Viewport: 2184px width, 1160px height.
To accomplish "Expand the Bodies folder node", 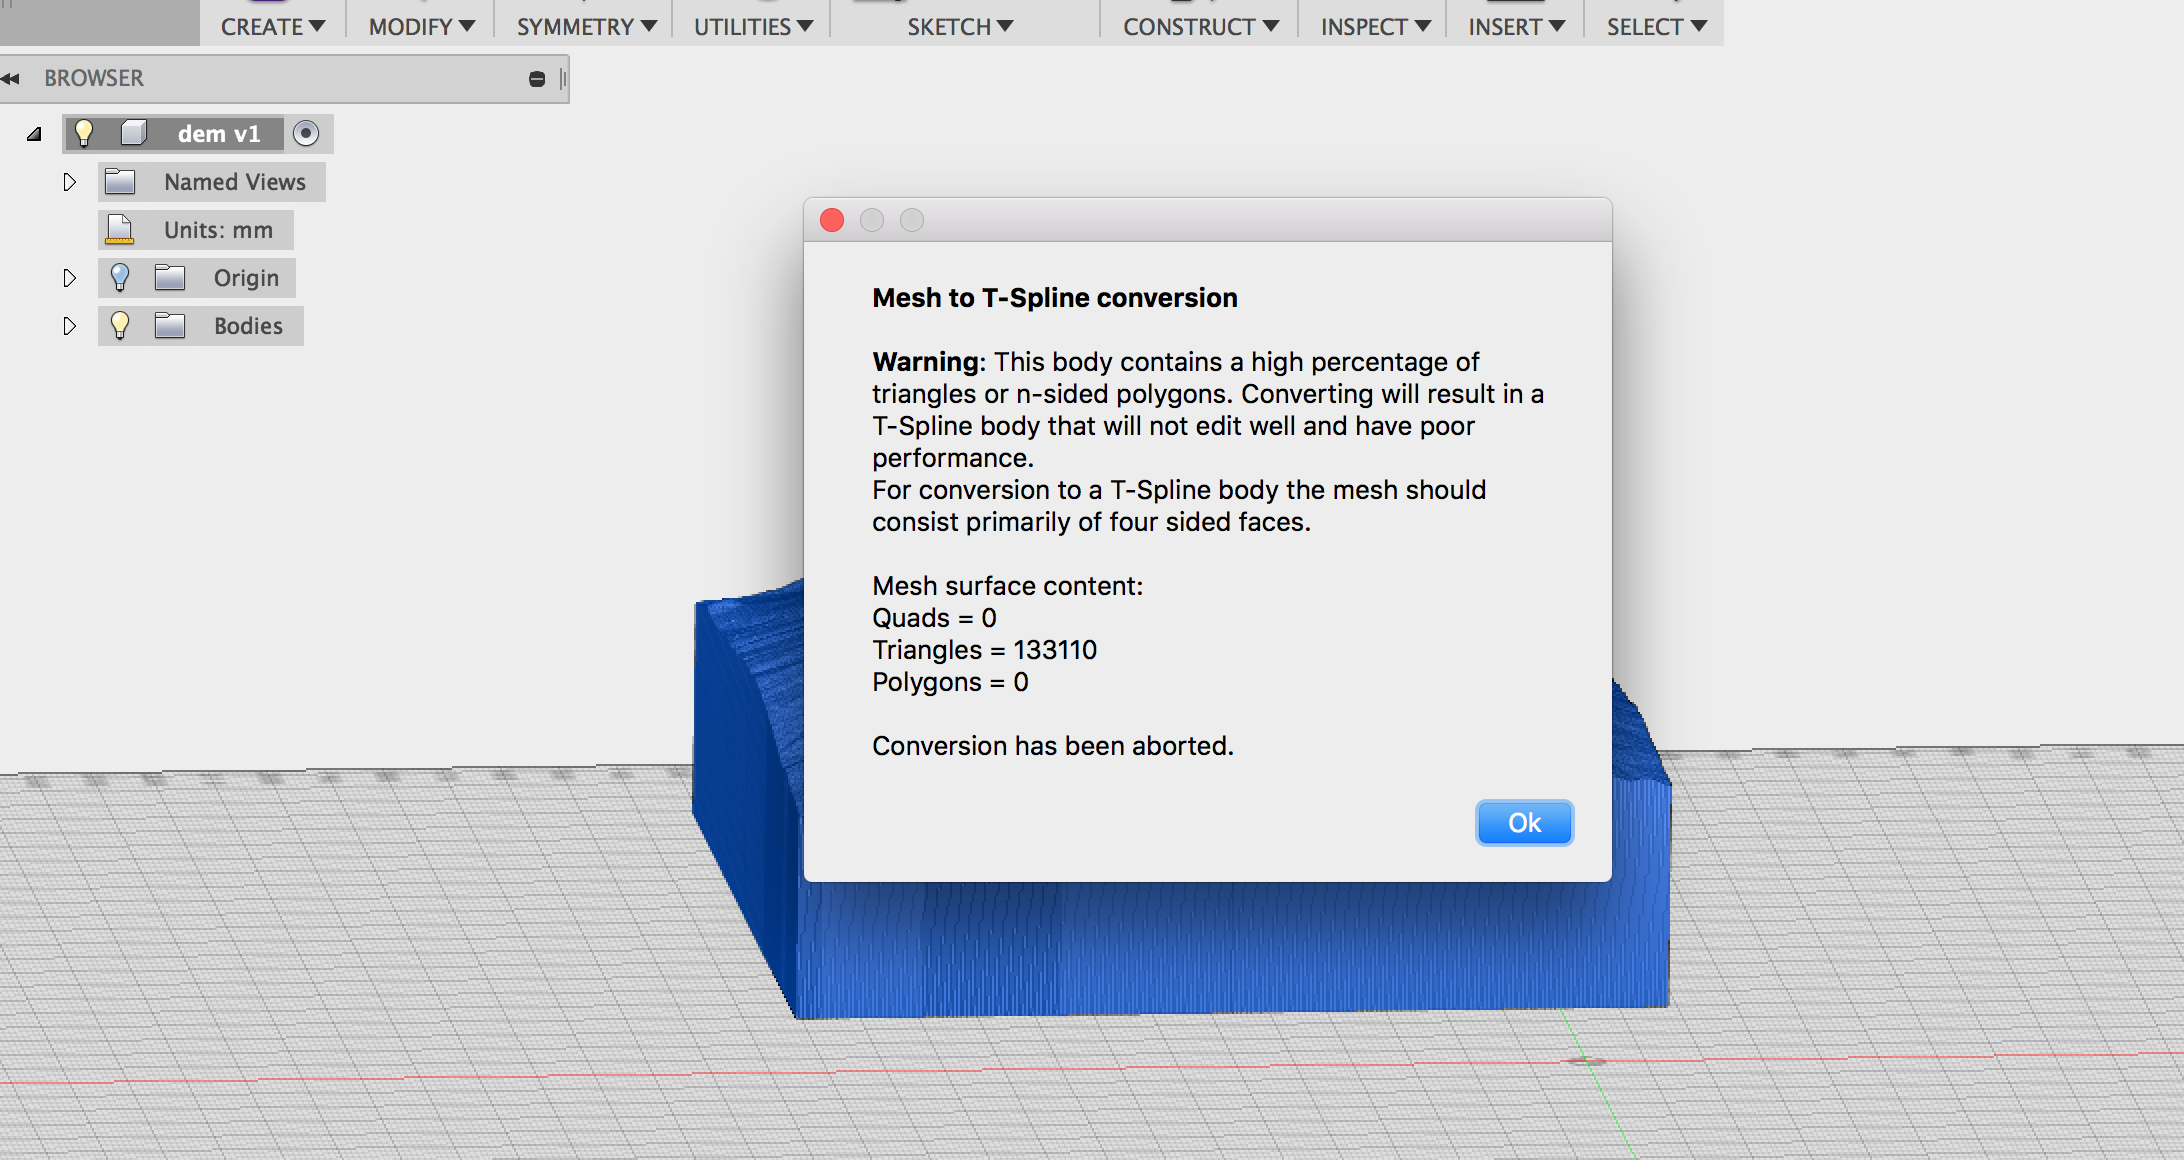I will point(69,326).
